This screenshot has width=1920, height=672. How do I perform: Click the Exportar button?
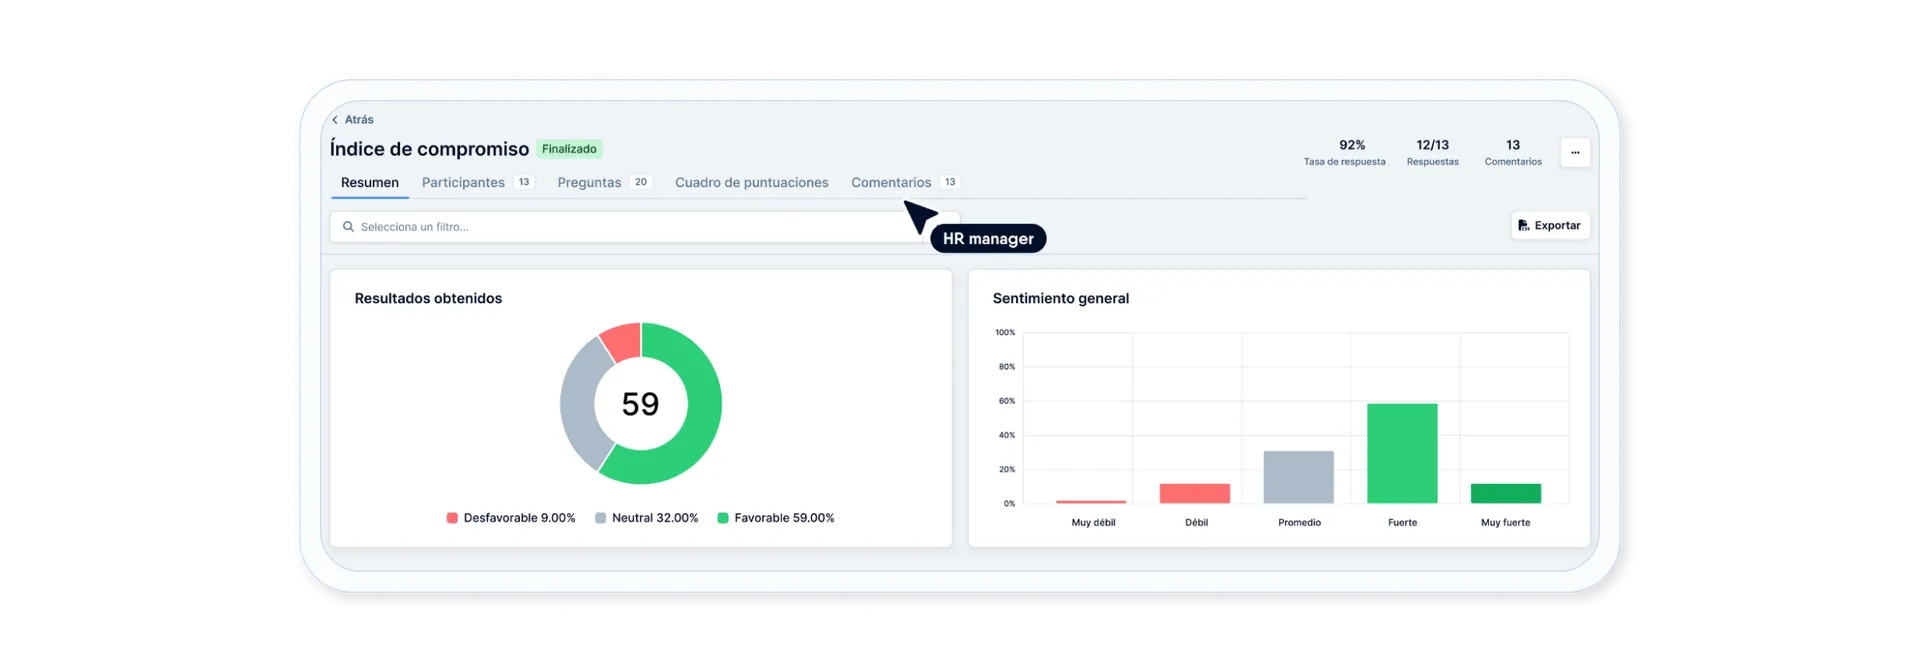click(x=1550, y=226)
